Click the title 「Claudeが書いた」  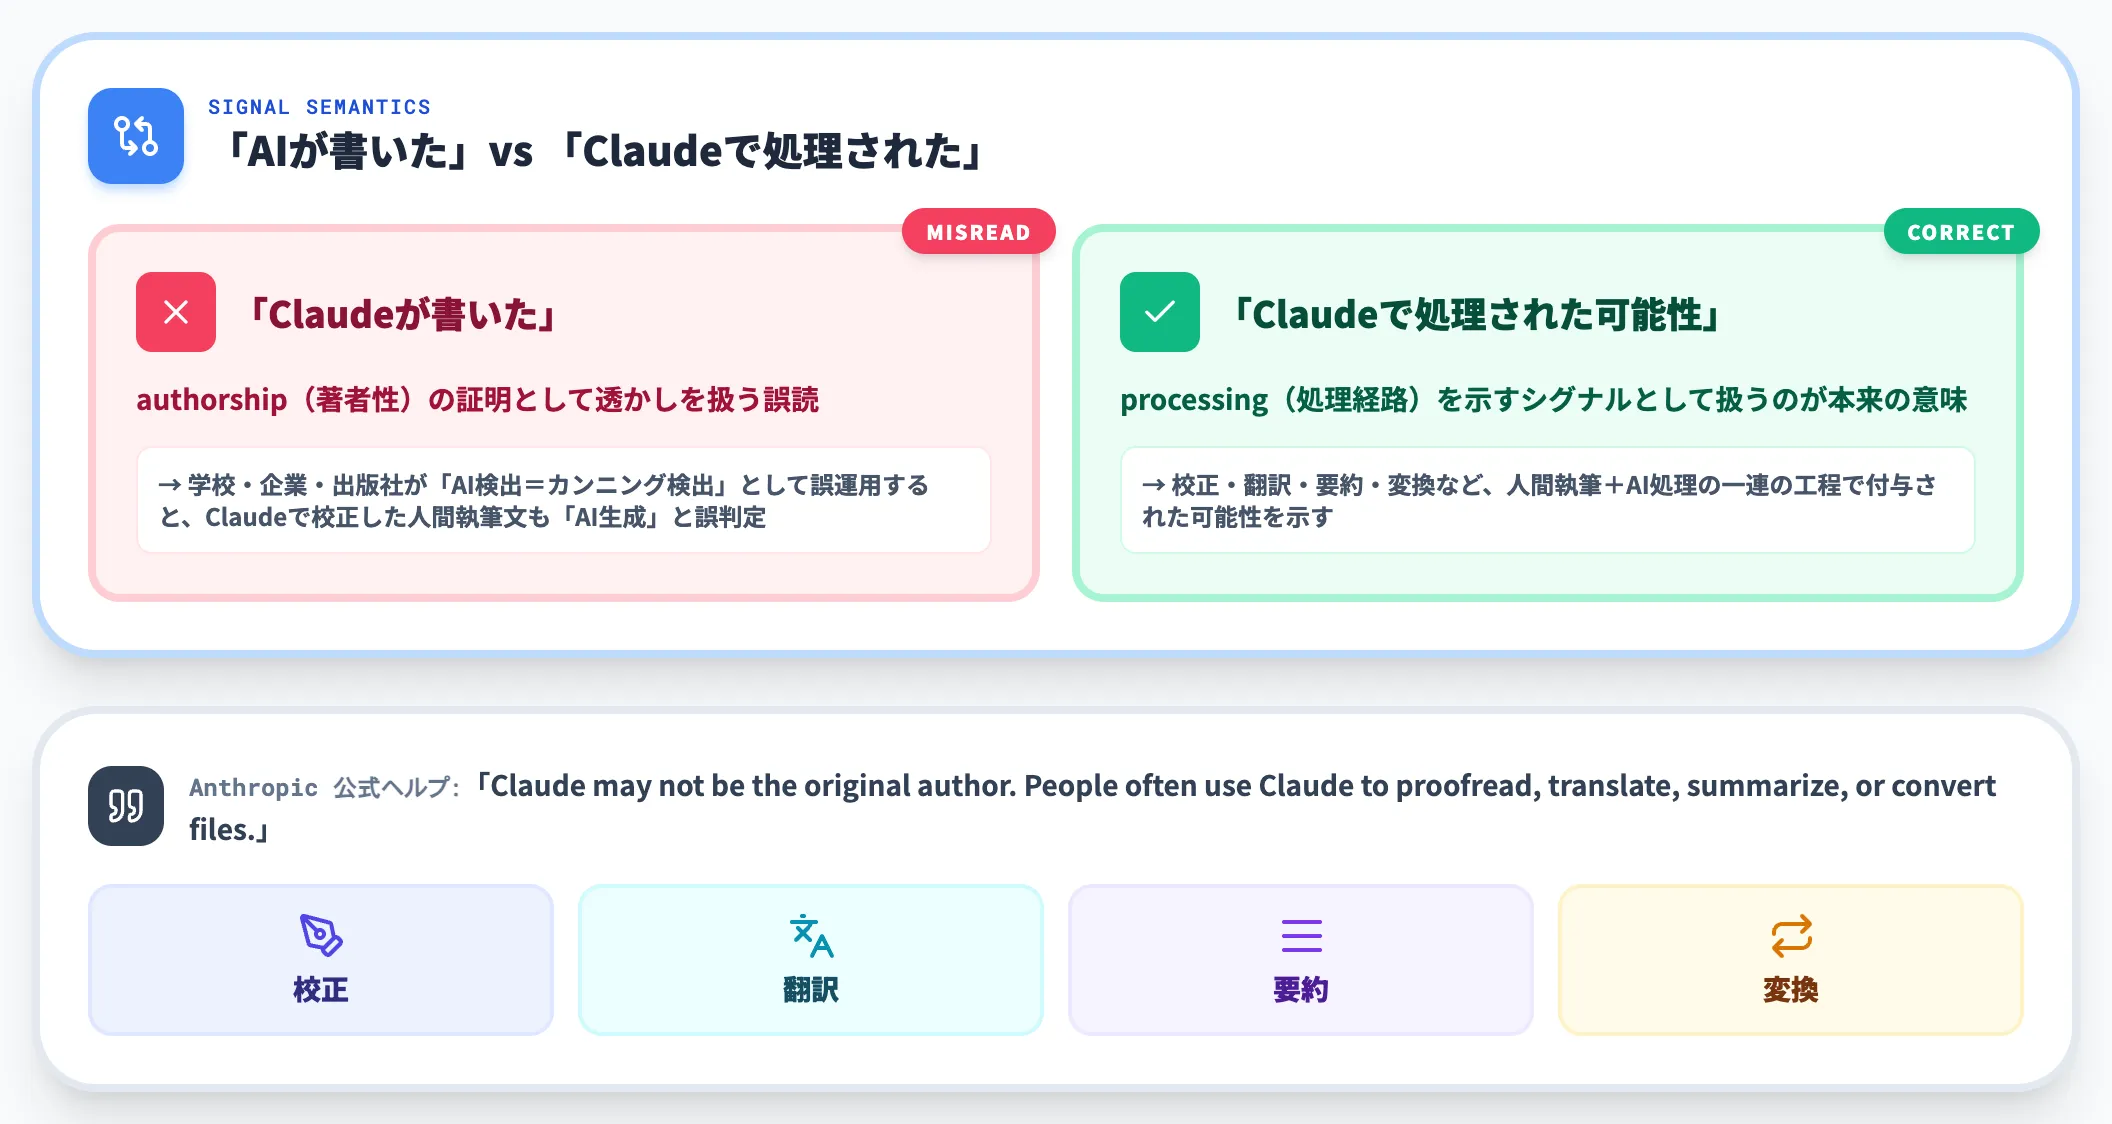point(400,314)
